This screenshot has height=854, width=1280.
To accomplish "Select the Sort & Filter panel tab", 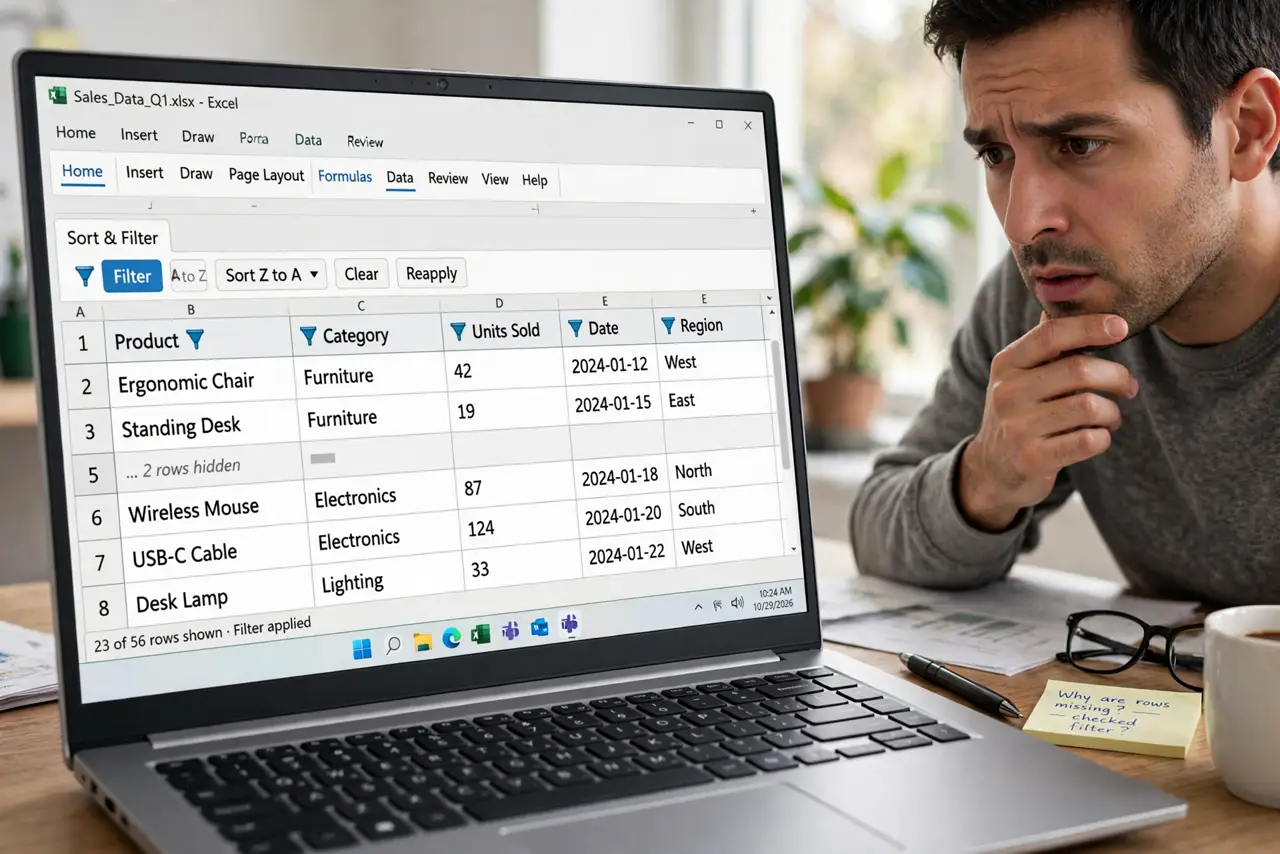I will (x=112, y=237).
